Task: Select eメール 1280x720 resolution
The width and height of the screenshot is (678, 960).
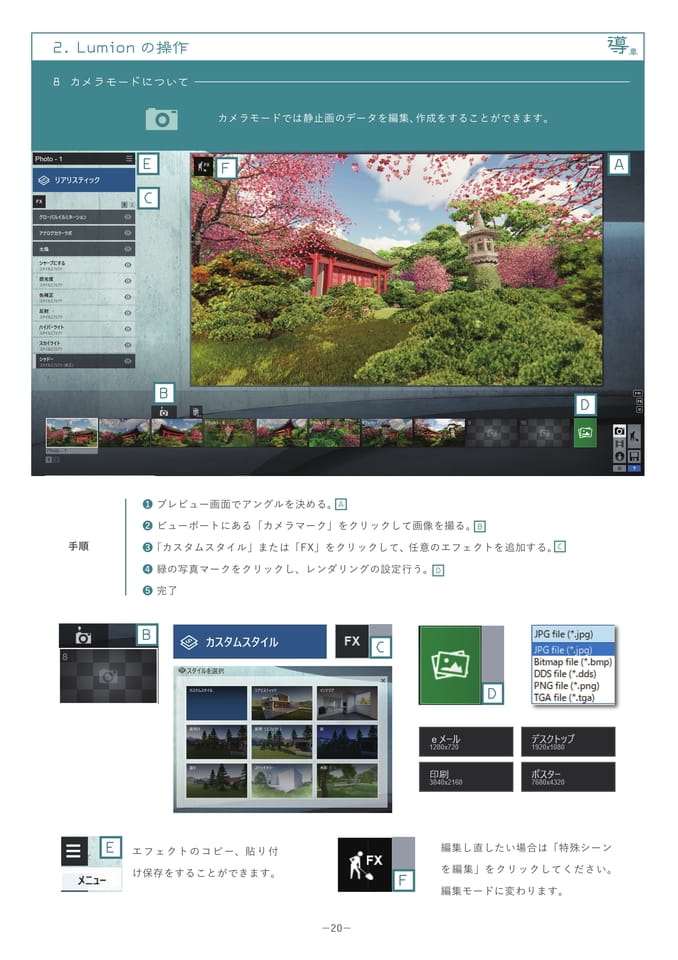Action: (x=466, y=742)
